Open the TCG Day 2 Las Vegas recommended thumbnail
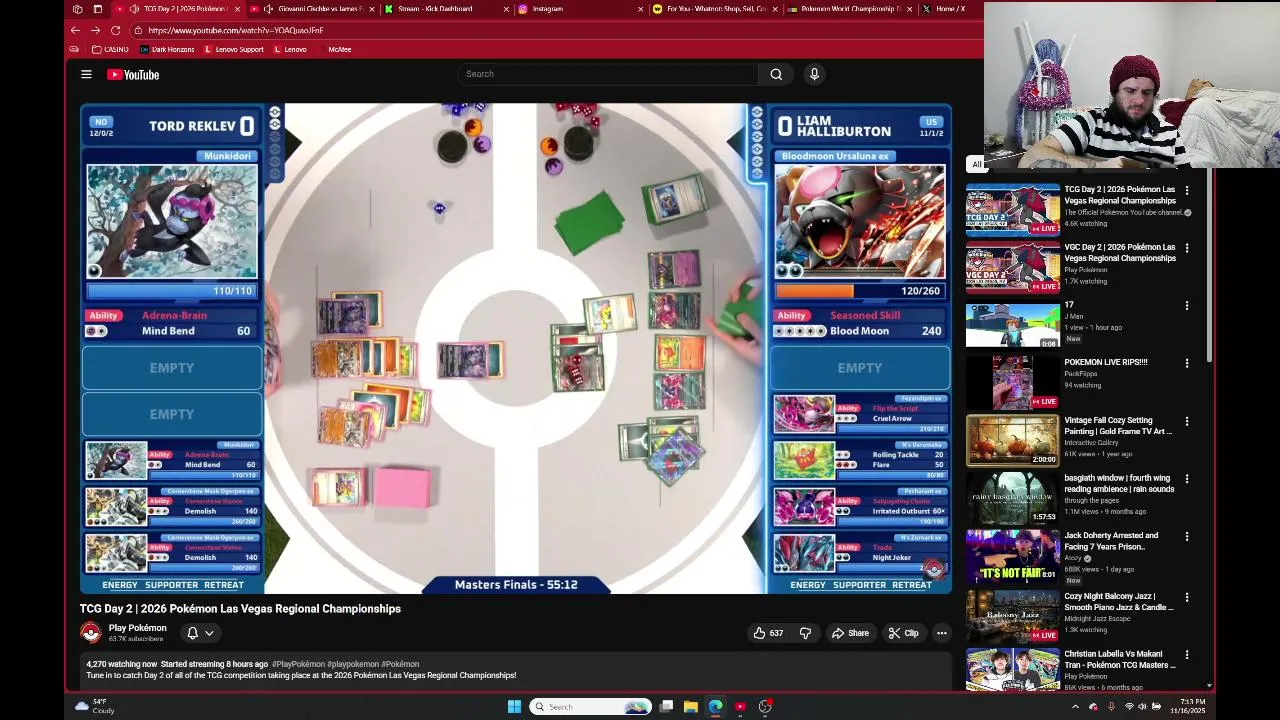Screen dimensions: 1280x720 click(x=1012, y=208)
